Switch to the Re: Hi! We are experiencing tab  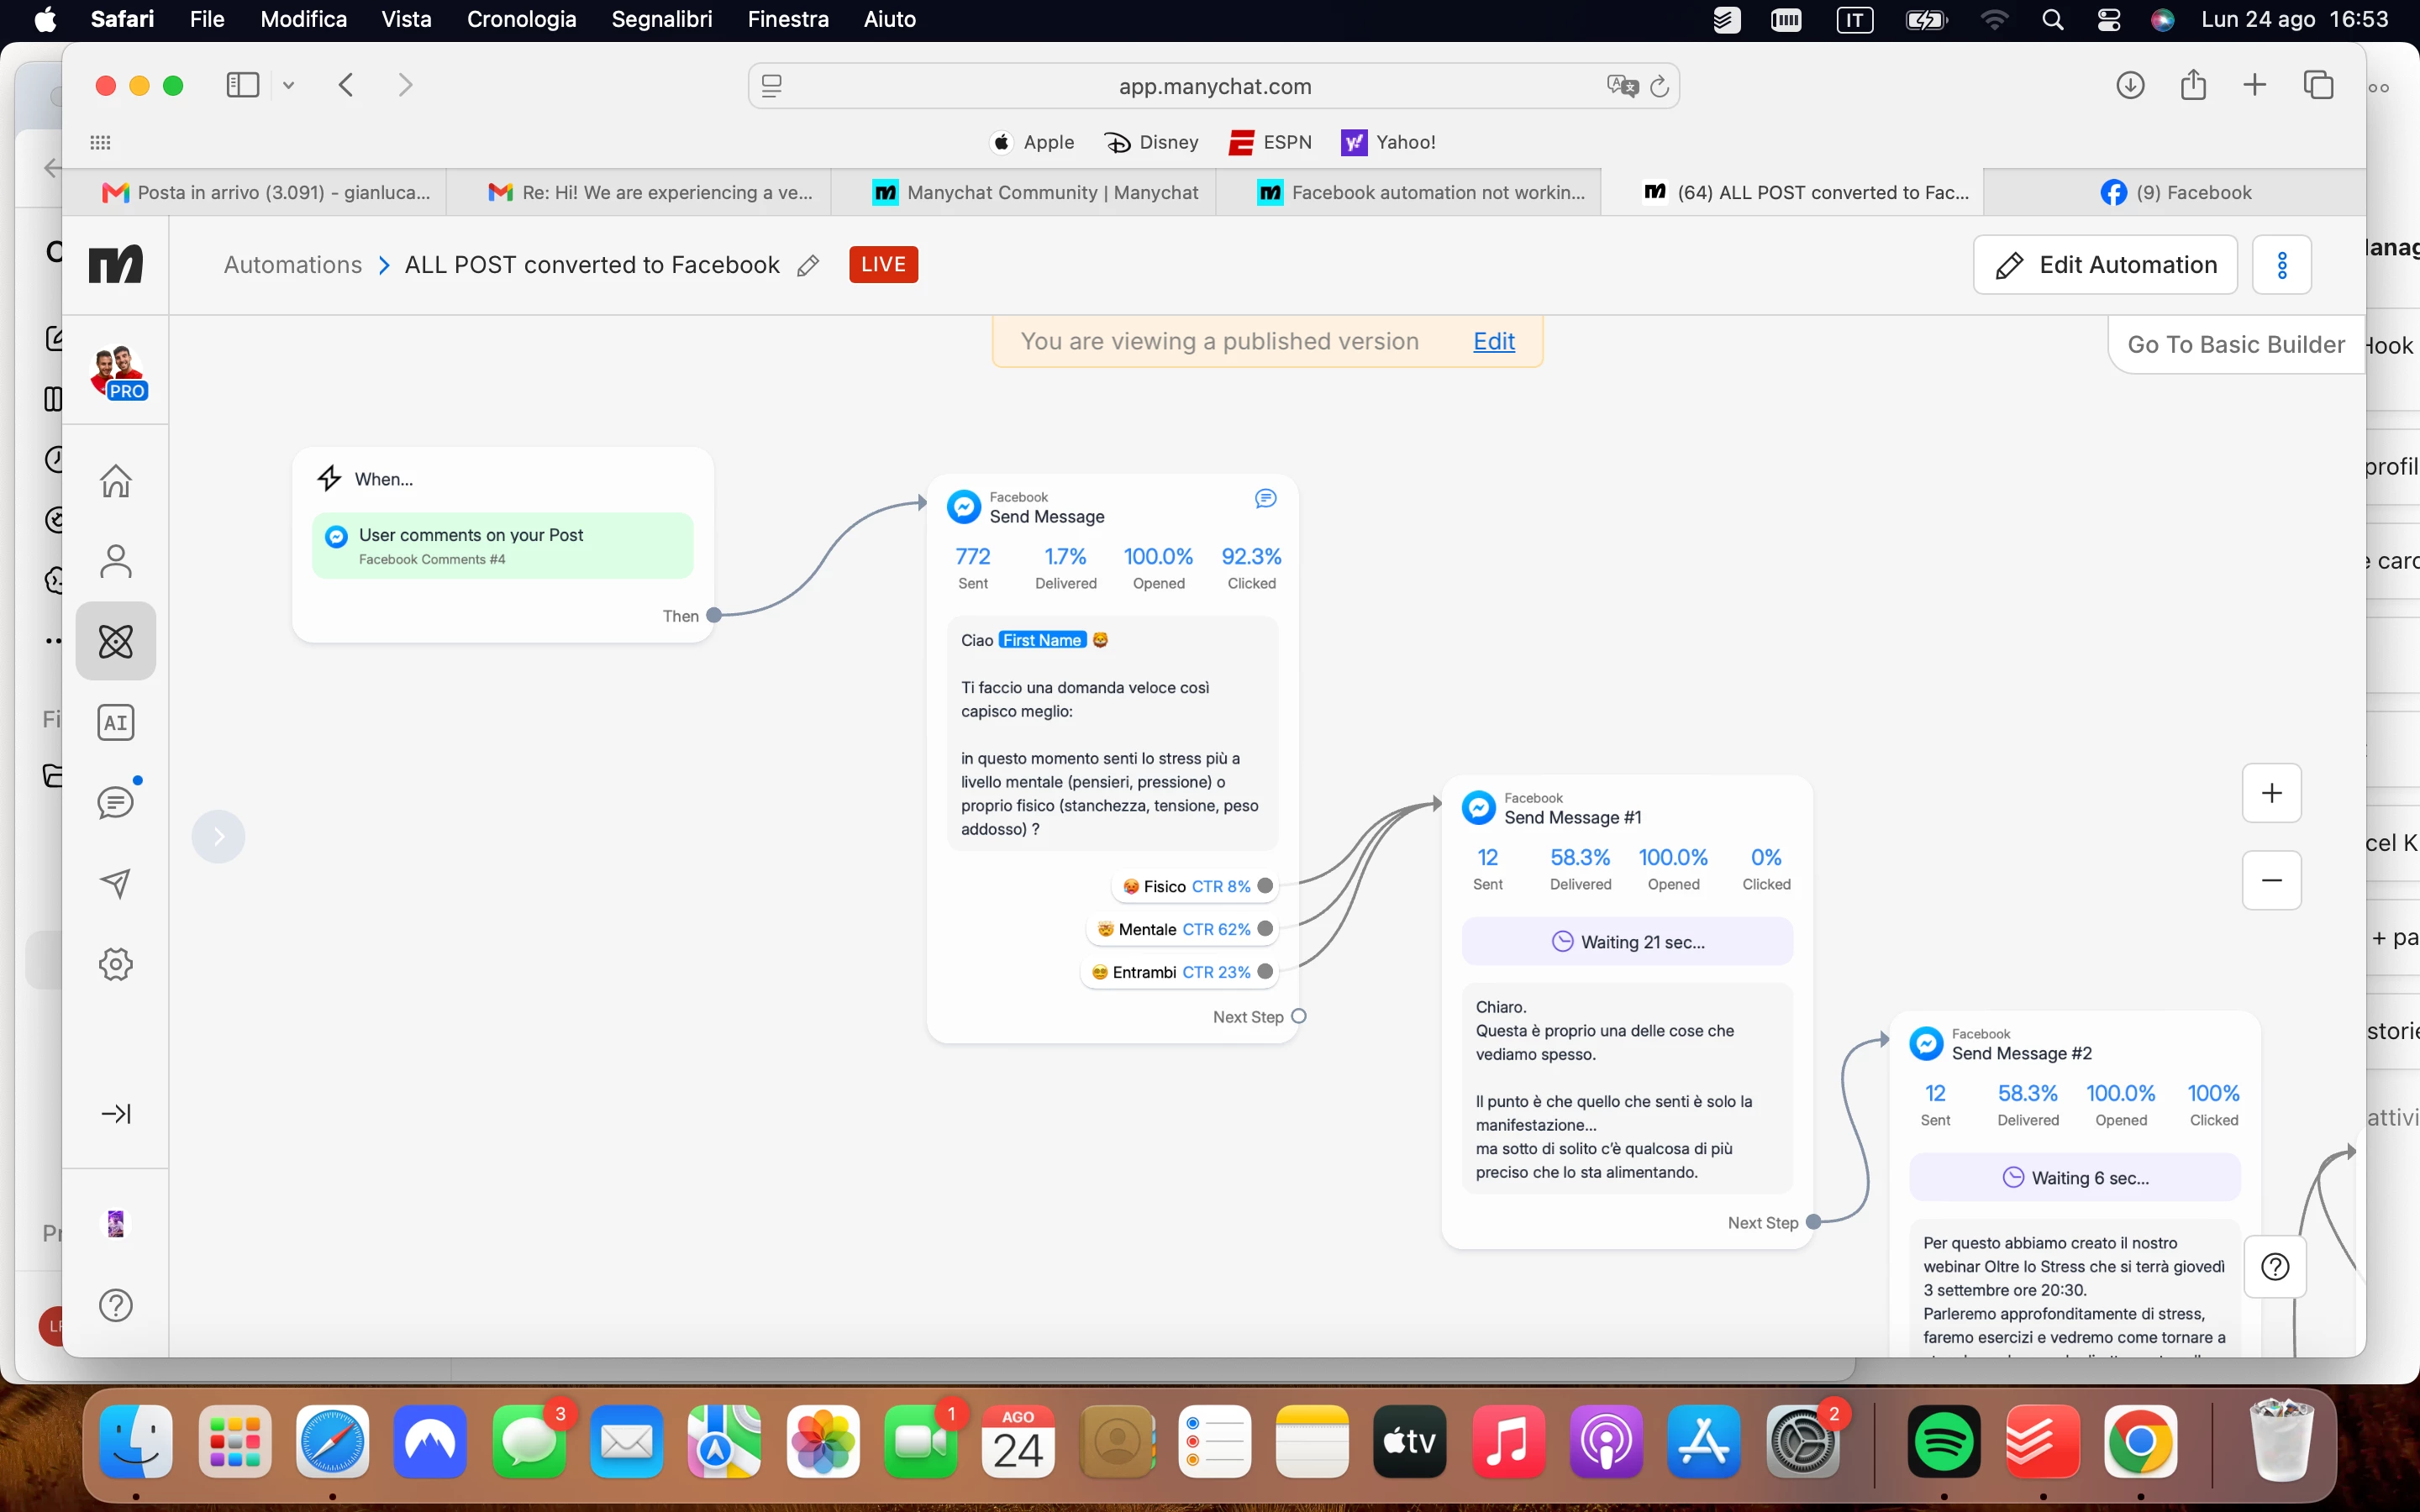(639, 192)
